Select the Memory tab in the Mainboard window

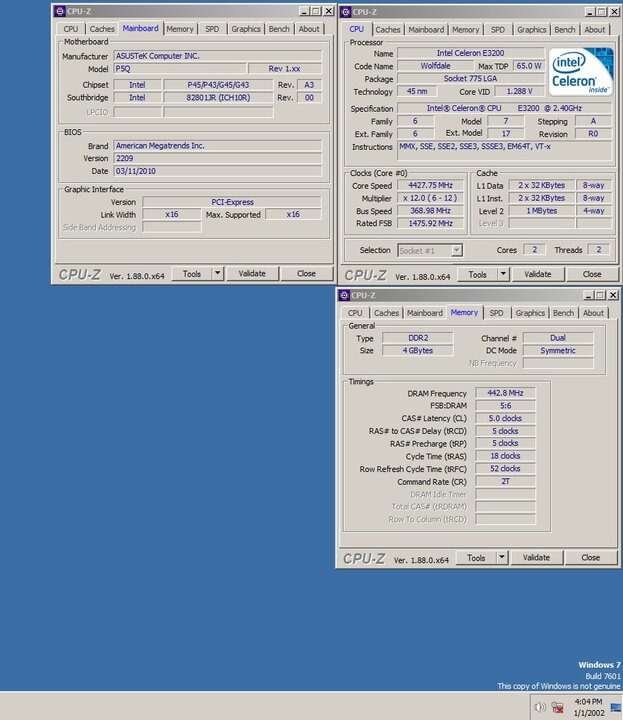pos(180,28)
